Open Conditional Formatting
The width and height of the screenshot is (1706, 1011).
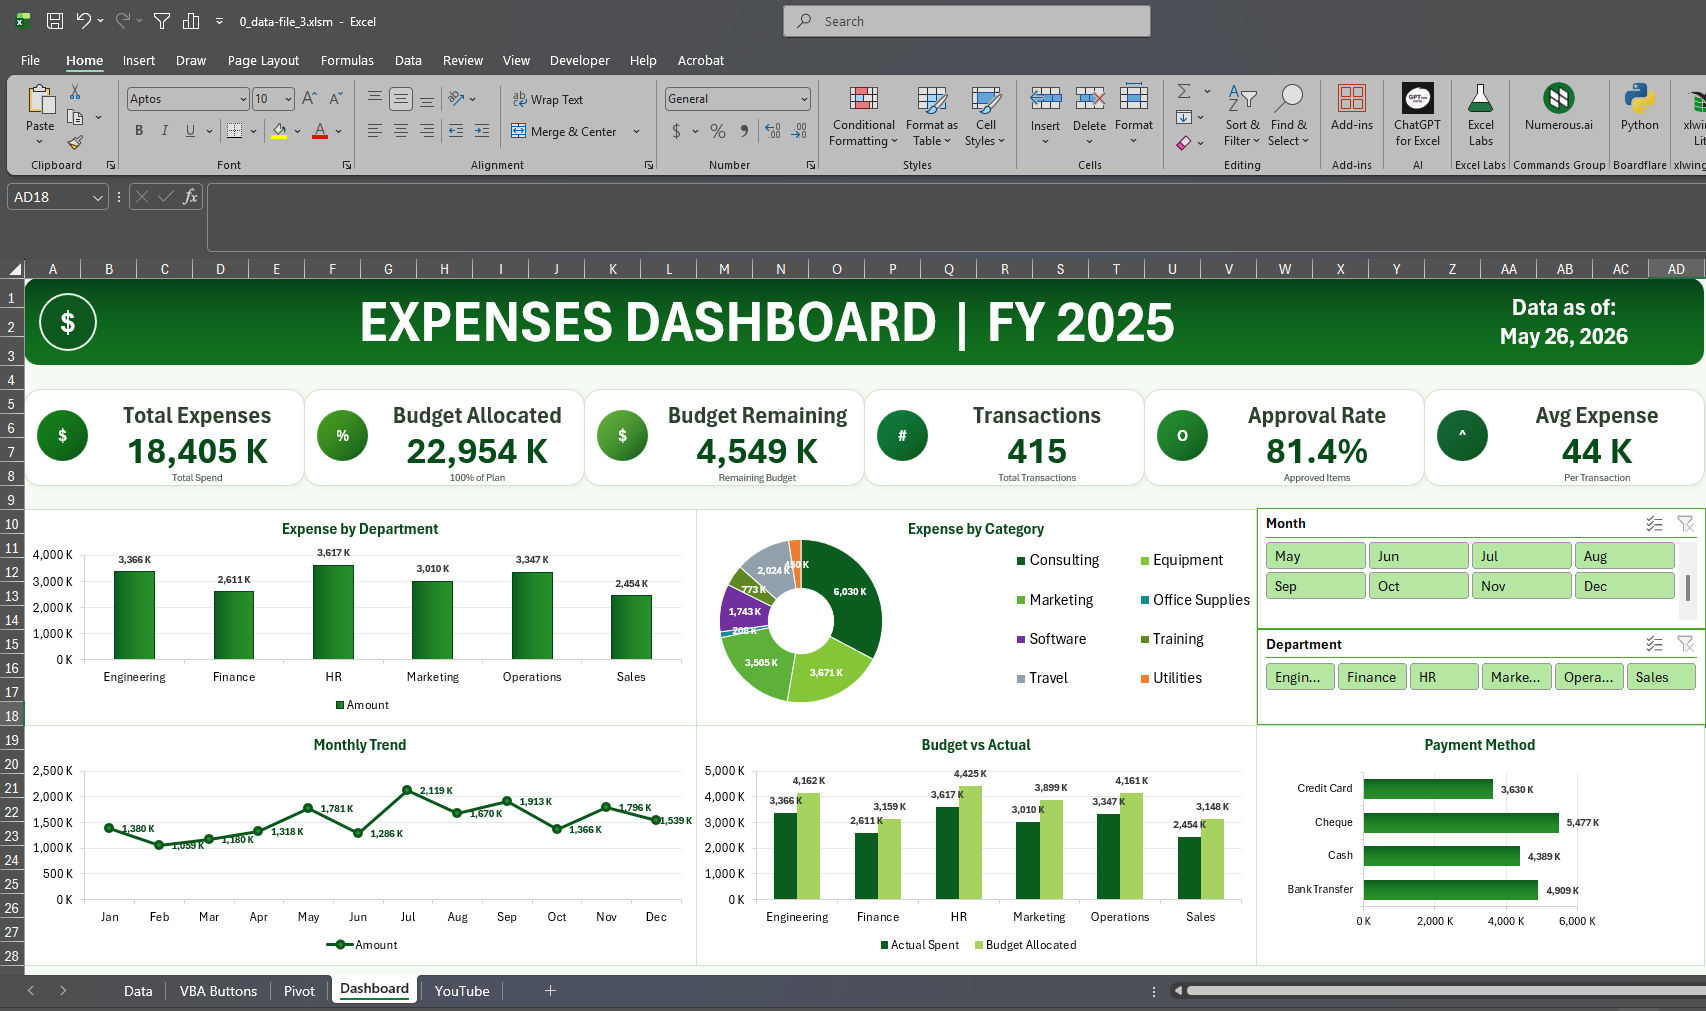864,117
